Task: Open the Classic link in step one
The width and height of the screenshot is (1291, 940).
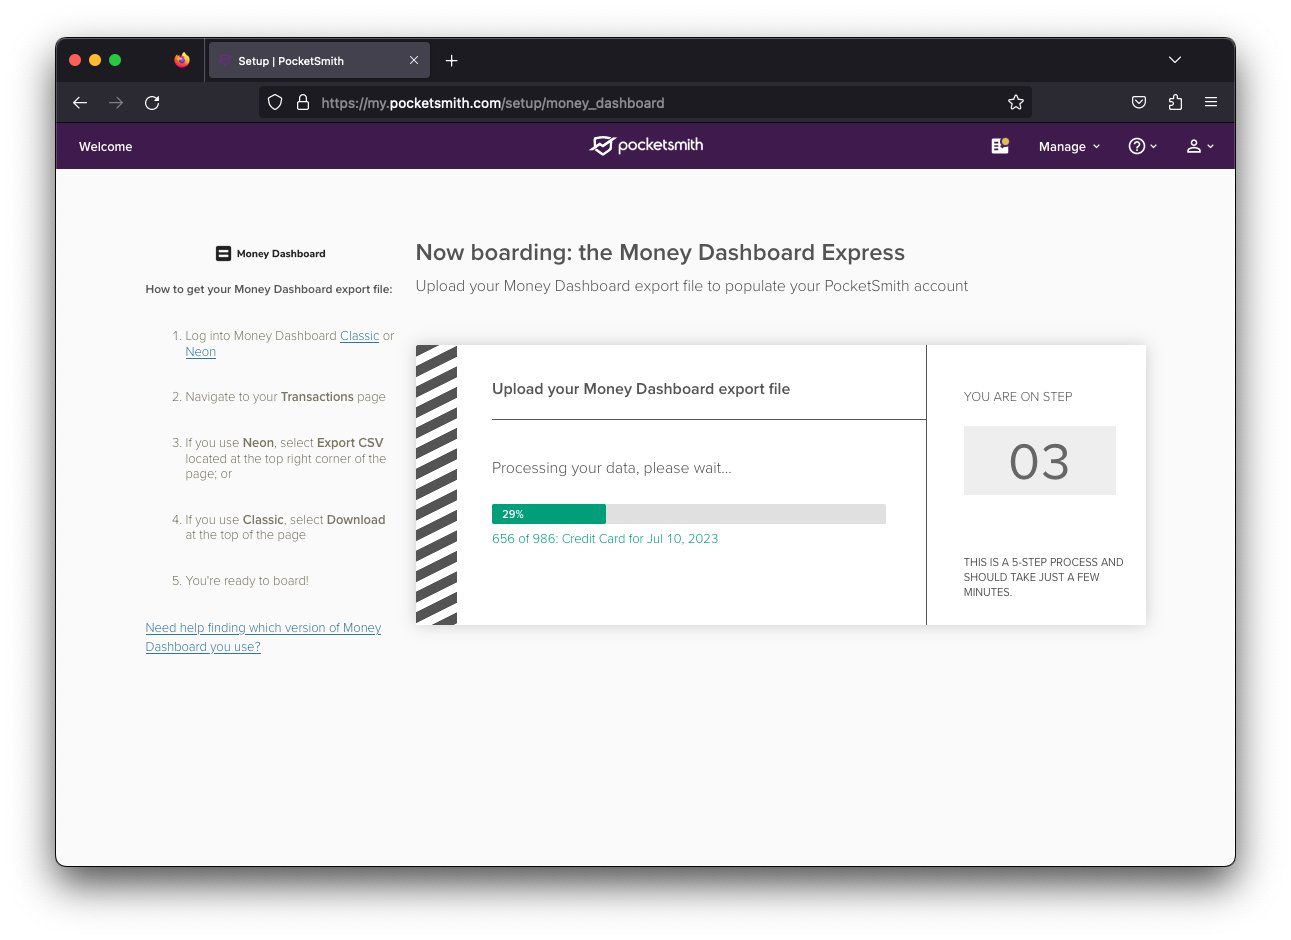Action: coord(359,335)
